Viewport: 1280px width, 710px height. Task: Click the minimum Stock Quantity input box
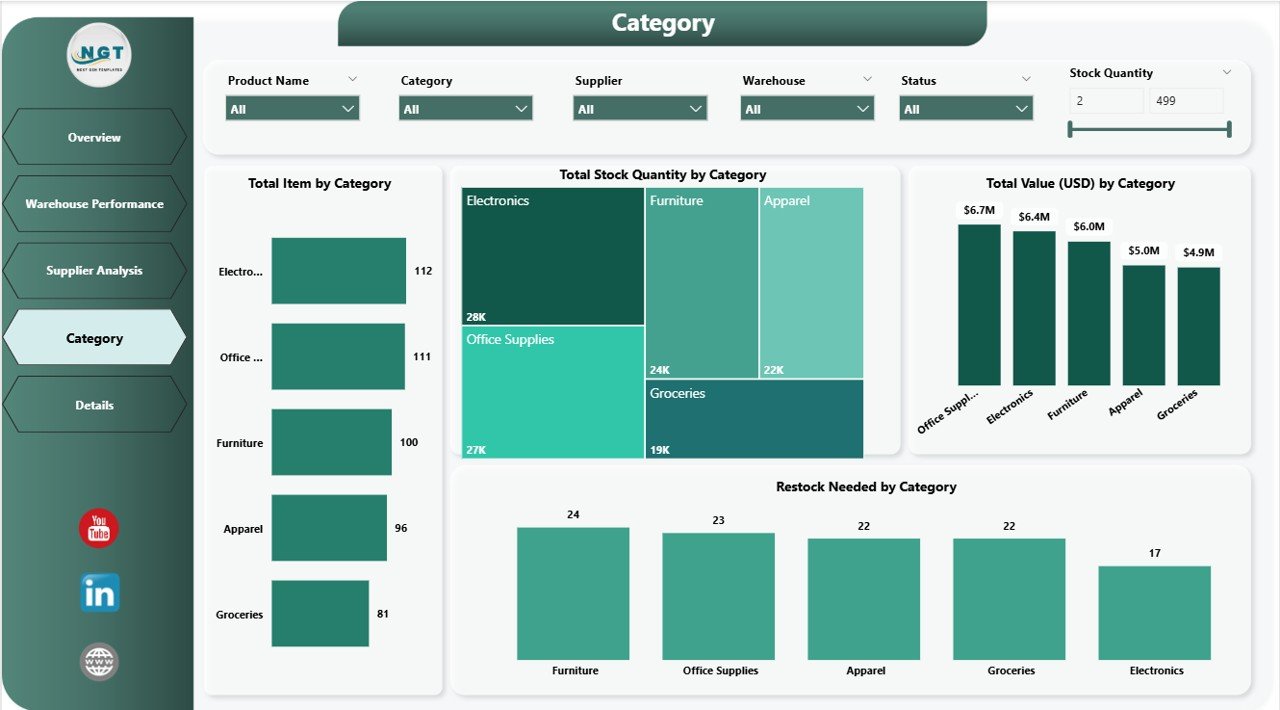[1106, 101]
